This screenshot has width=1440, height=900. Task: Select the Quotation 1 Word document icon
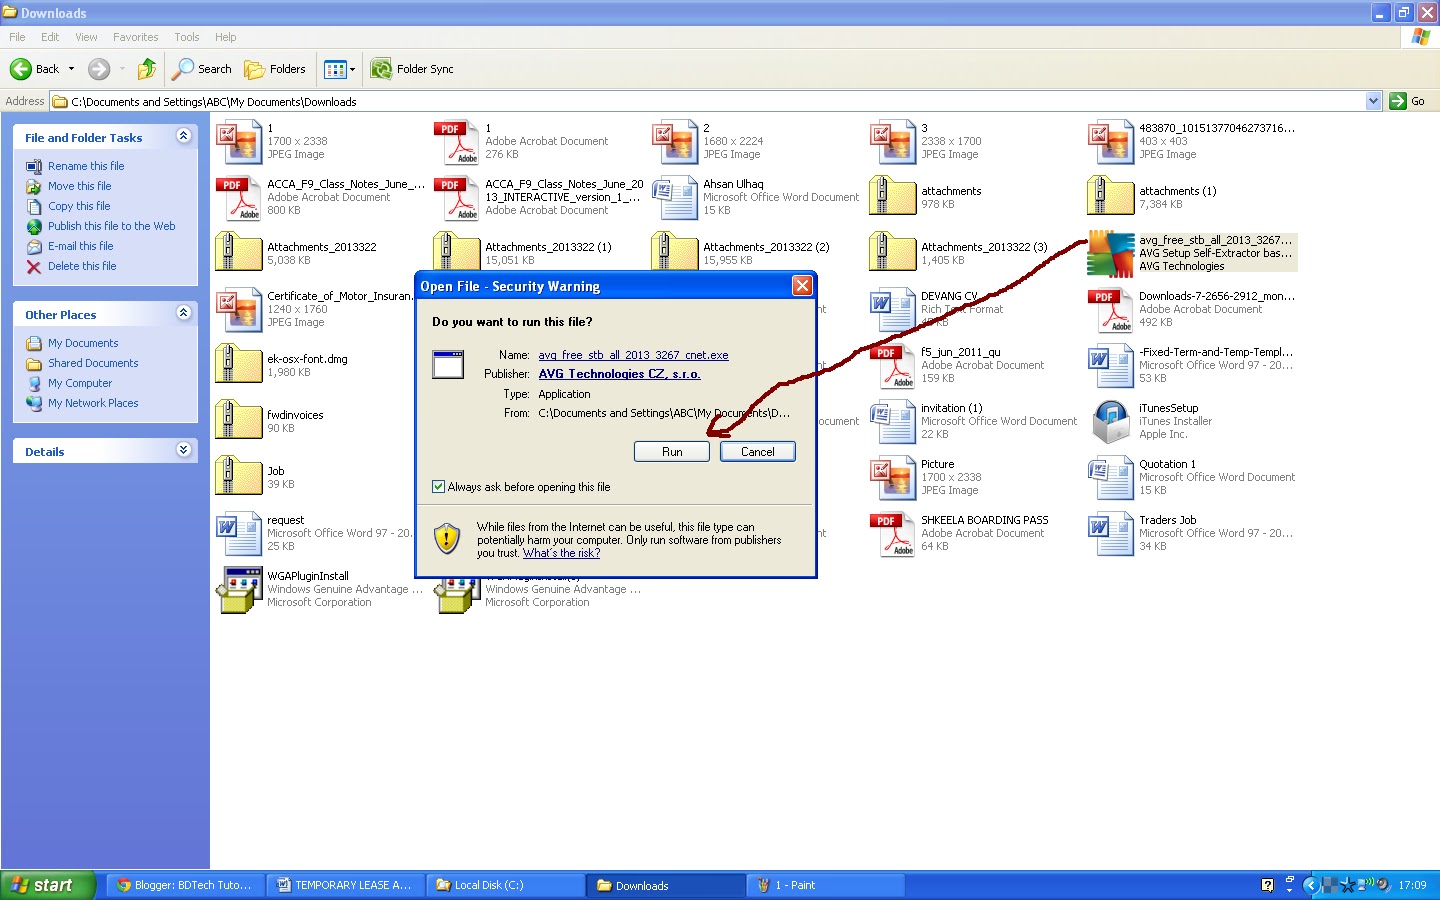(1110, 477)
